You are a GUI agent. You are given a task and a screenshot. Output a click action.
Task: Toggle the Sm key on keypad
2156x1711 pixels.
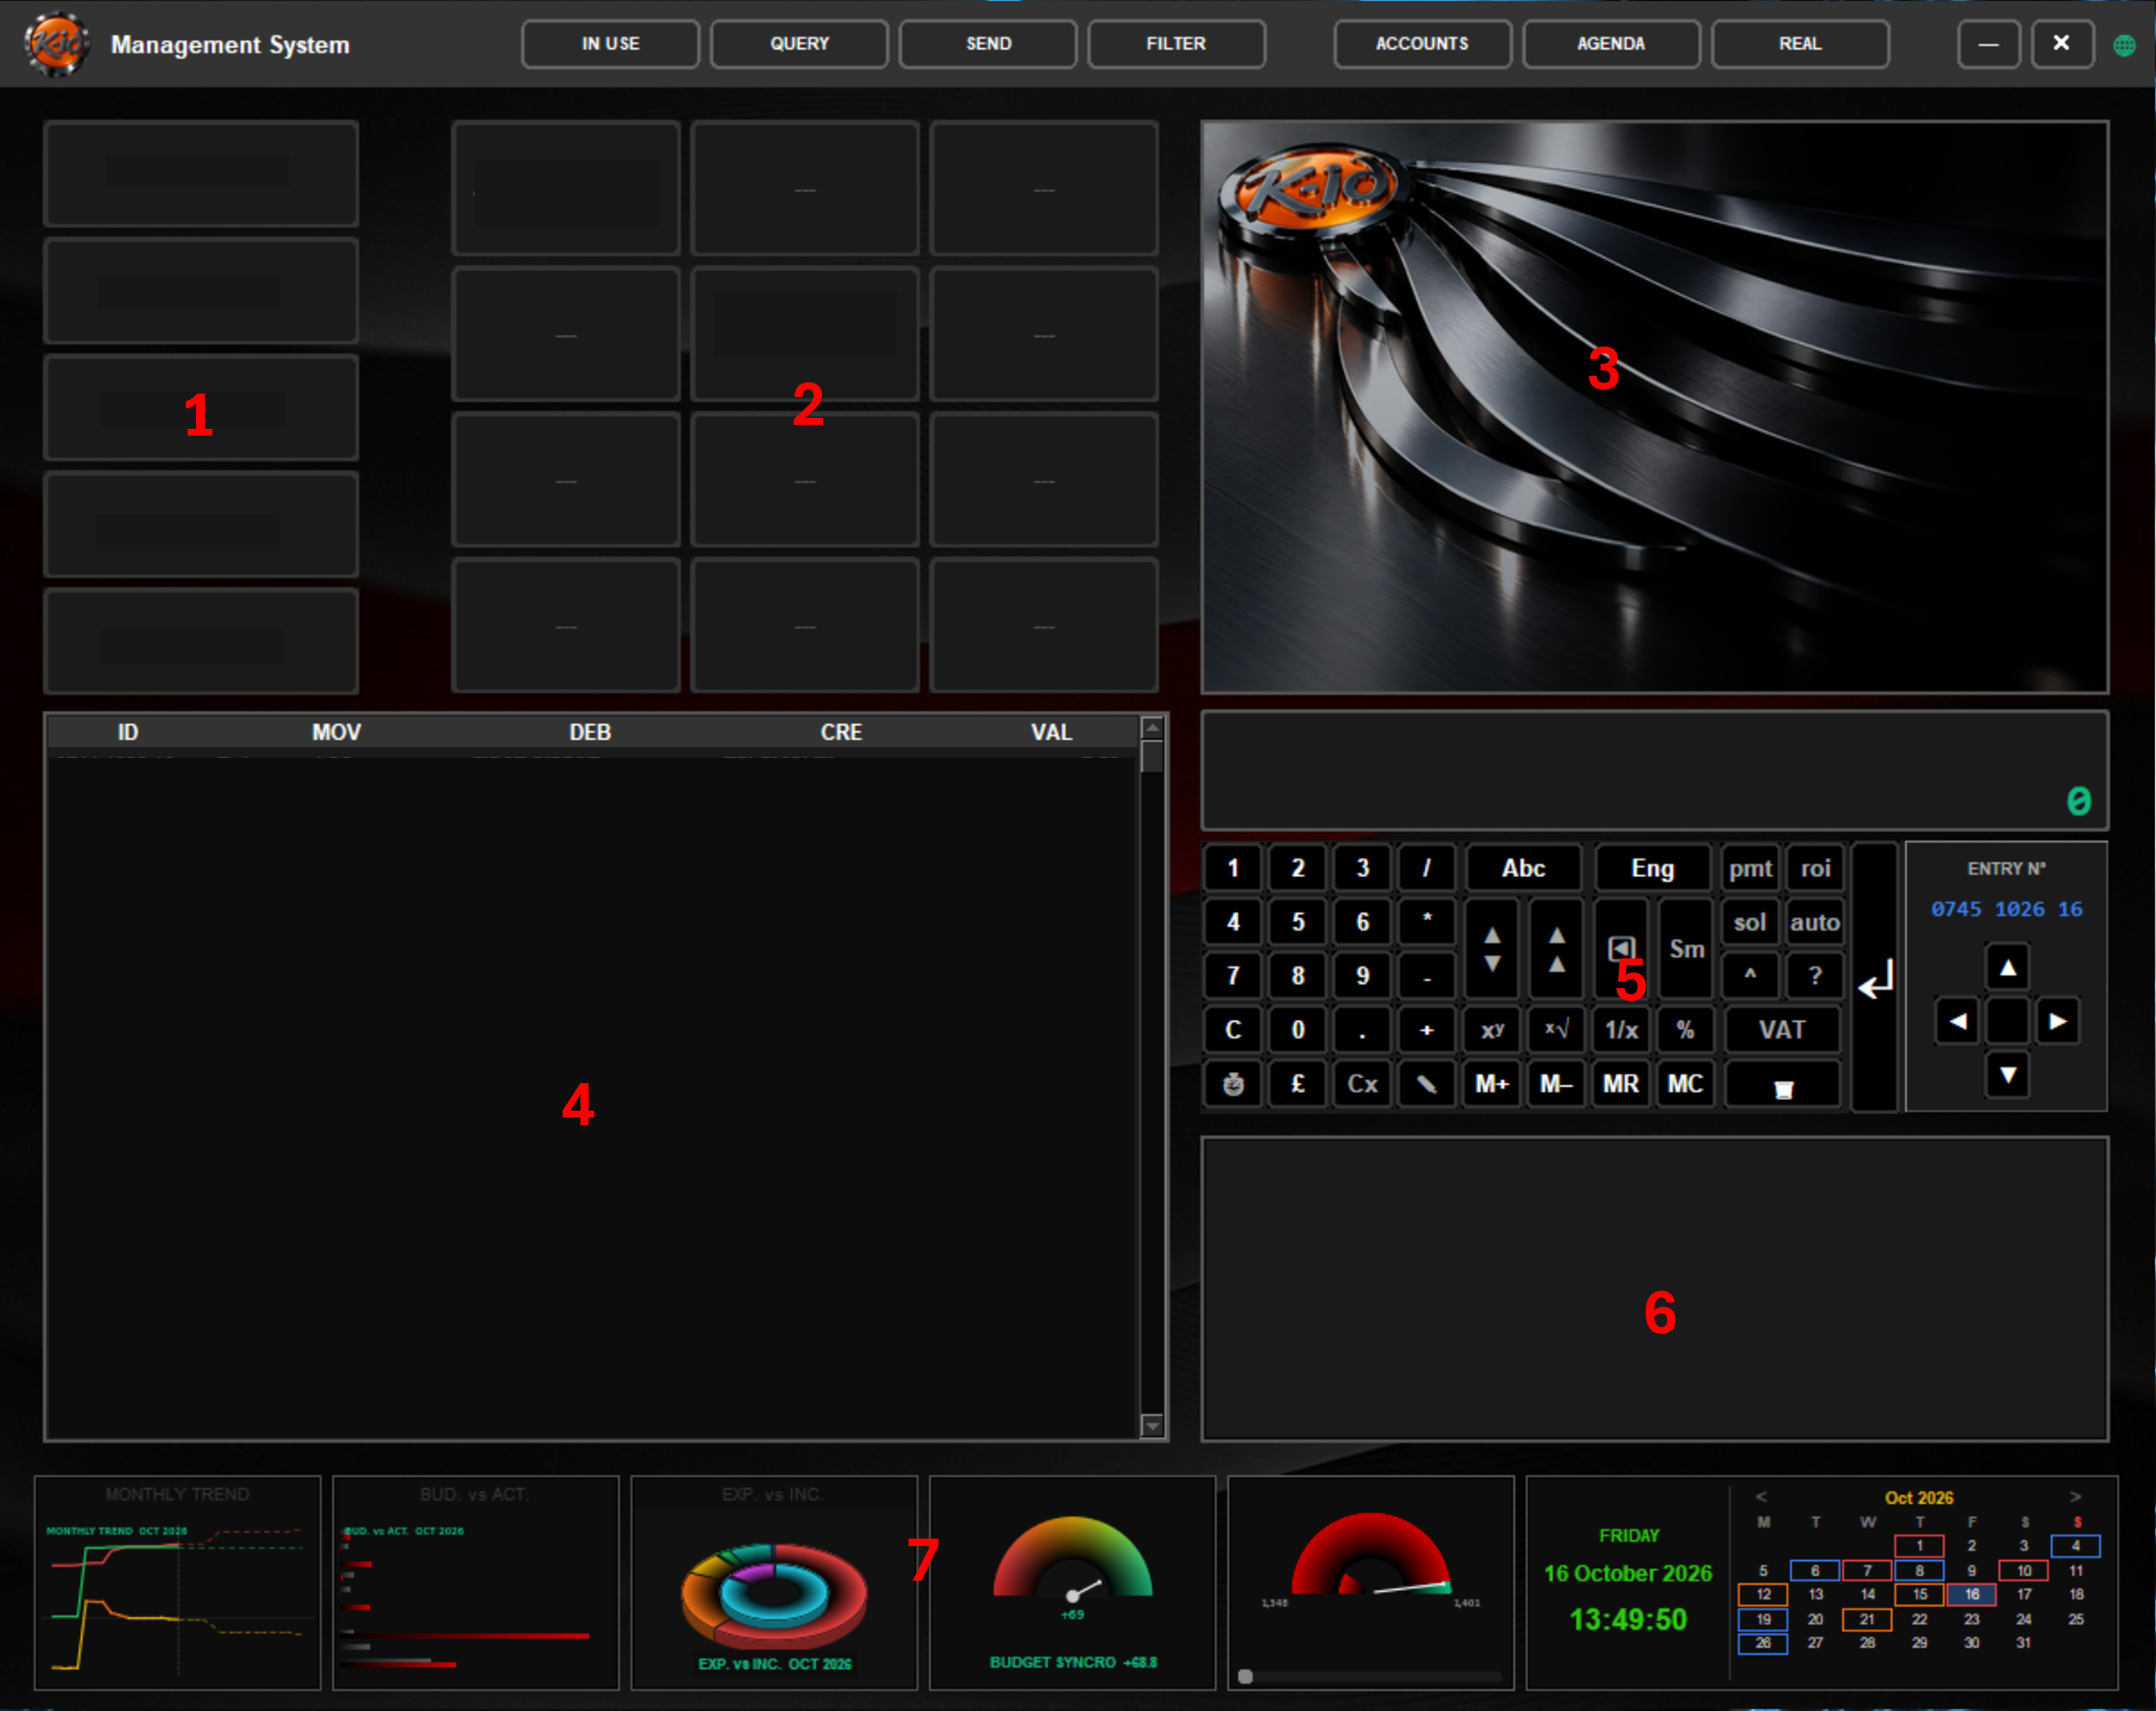pos(1686,948)
